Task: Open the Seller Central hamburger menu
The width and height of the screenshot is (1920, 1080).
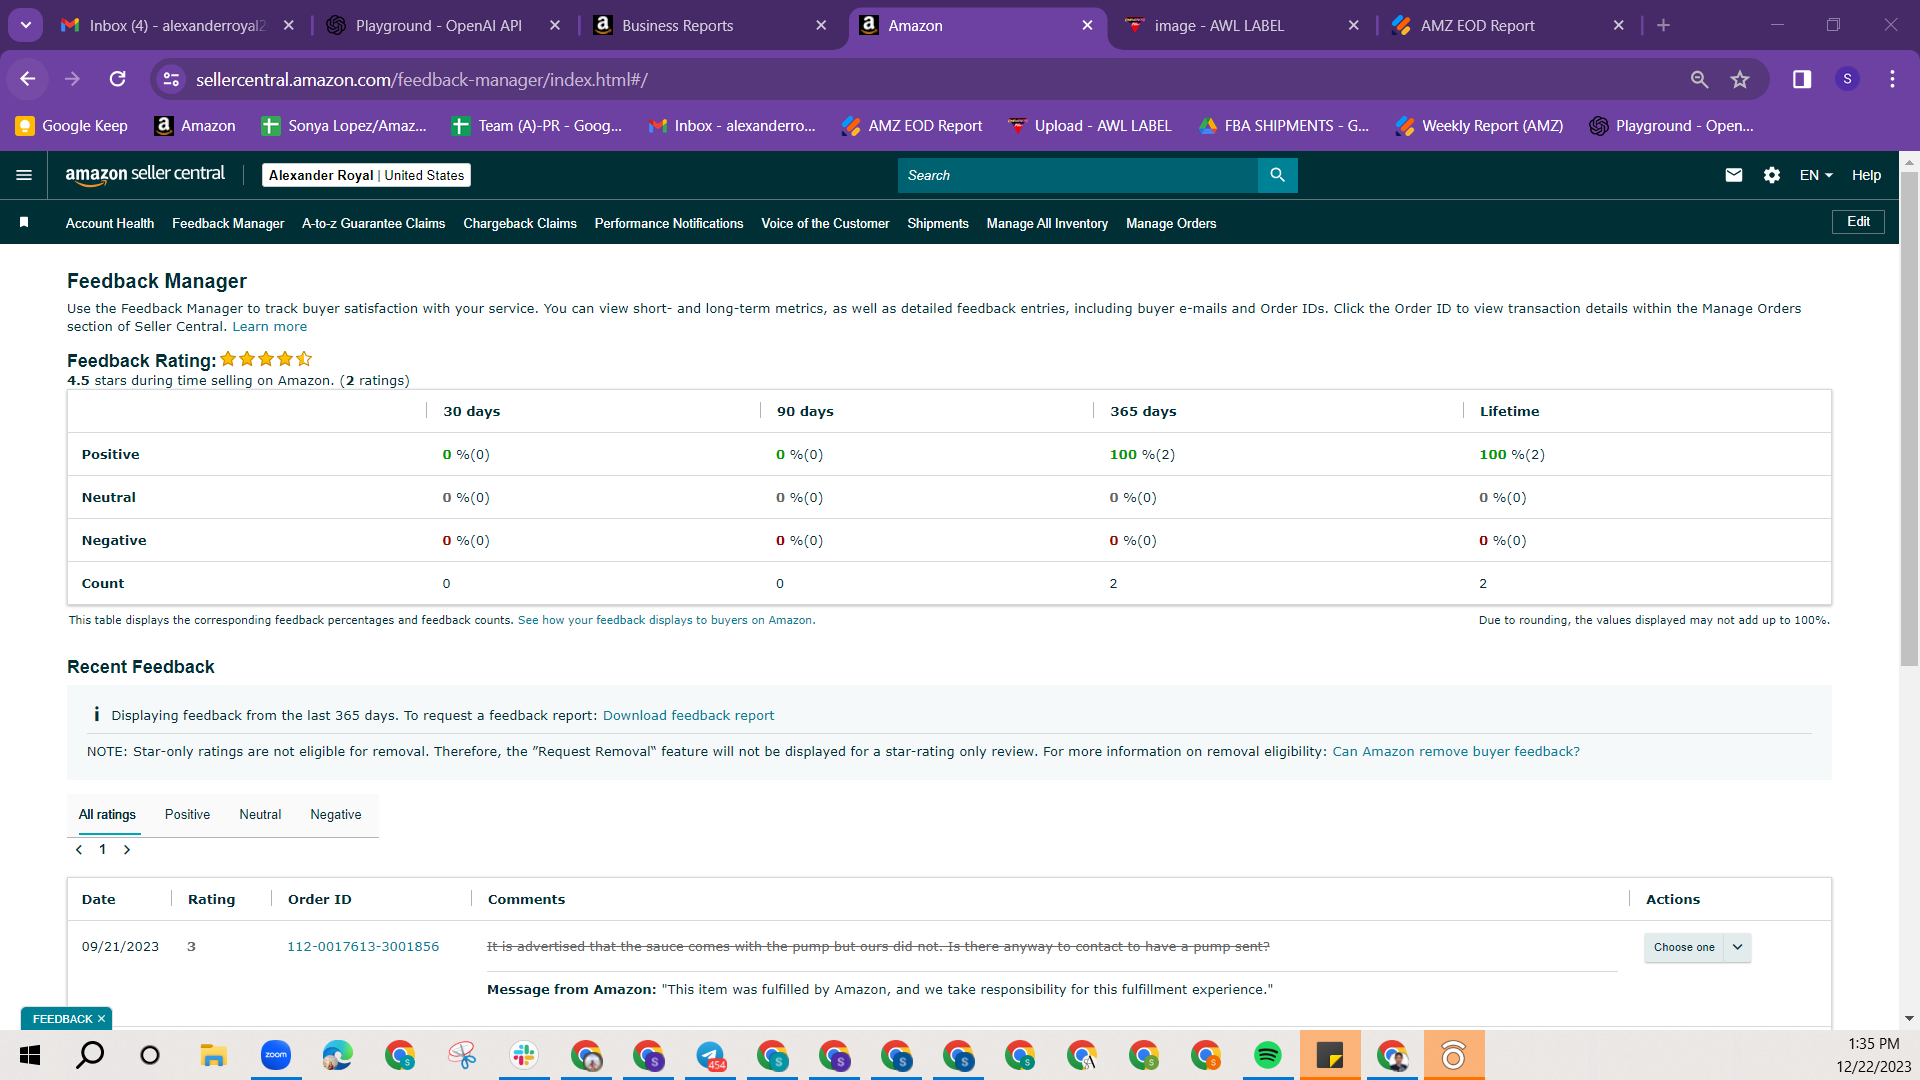Action: [x=24, y=175]
